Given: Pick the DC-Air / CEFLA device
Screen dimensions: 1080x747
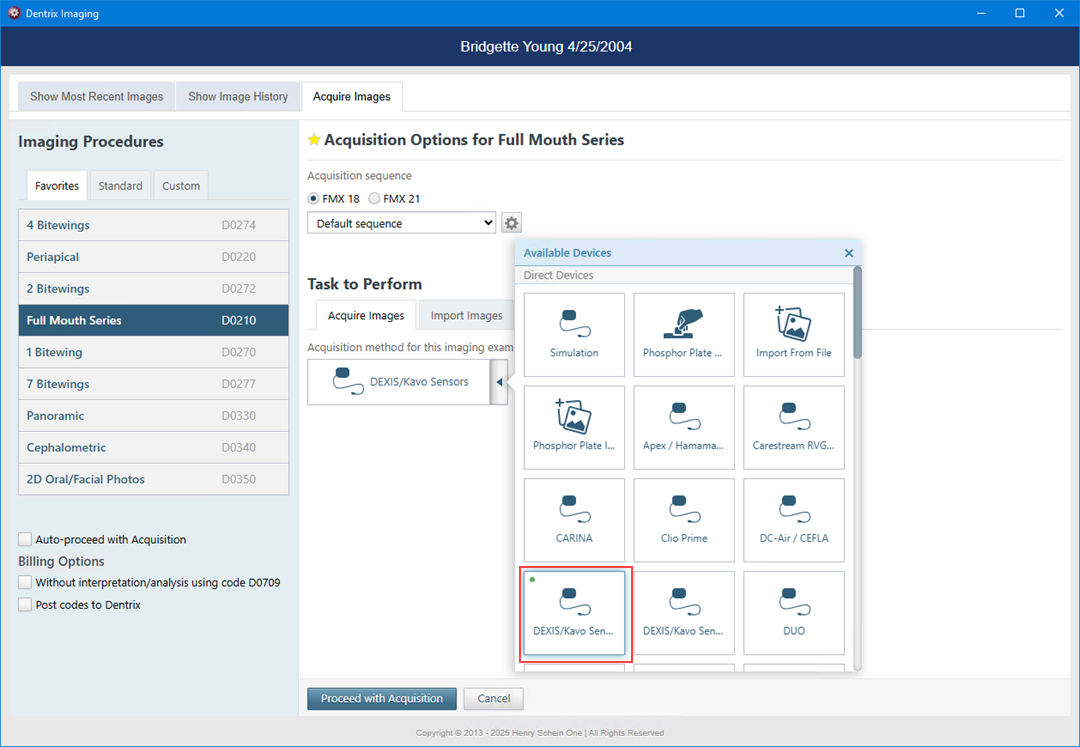Looking at the screenshot, I should (x=793, y=520).
